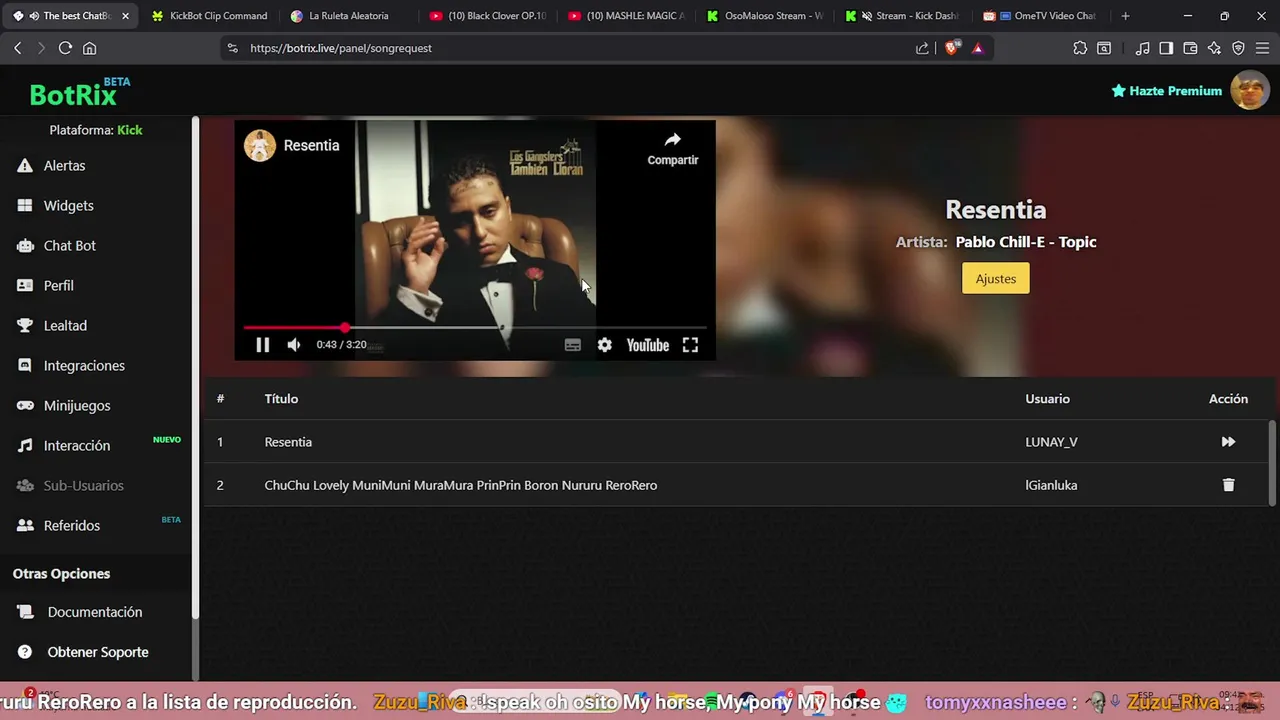Viewport: 1280px width, 720px height.
Task: Click the Ajustes button
Action: tap(995, 279)
